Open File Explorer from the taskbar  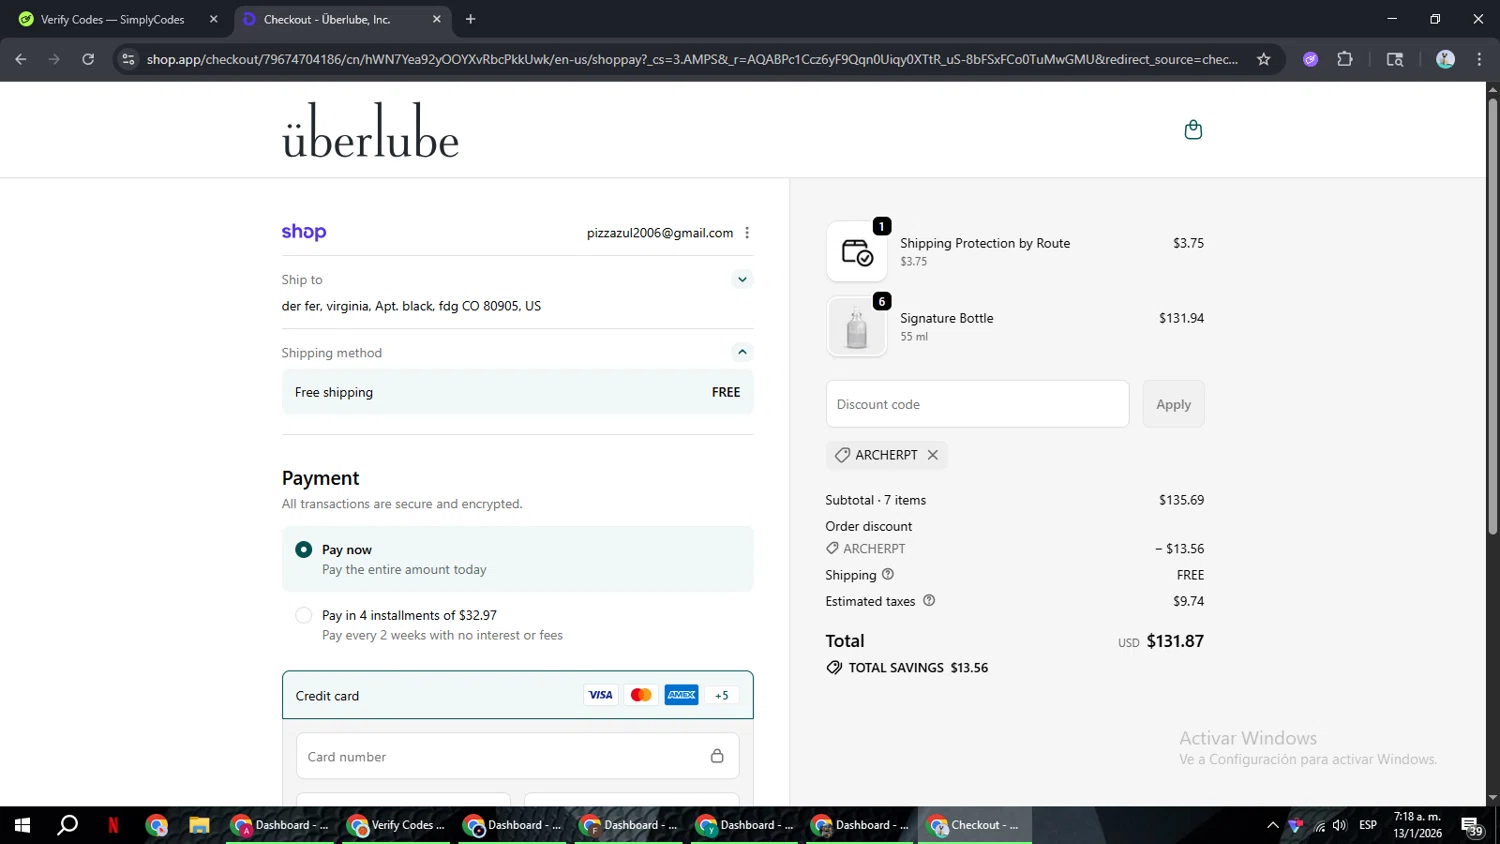click(199, 825)
